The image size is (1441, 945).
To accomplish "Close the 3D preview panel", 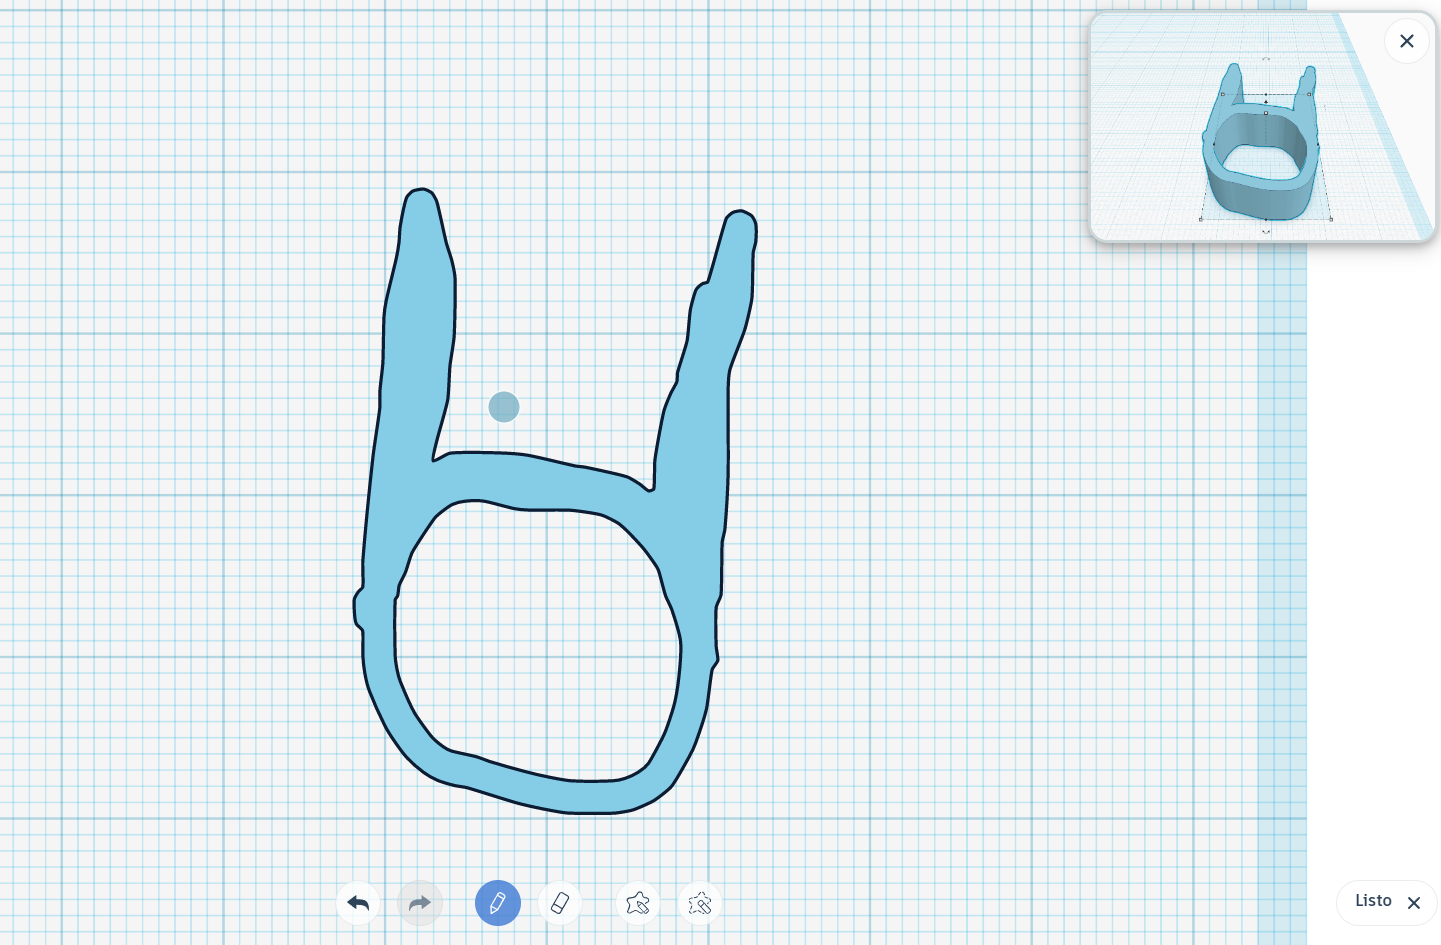I will click(1407, 41).
